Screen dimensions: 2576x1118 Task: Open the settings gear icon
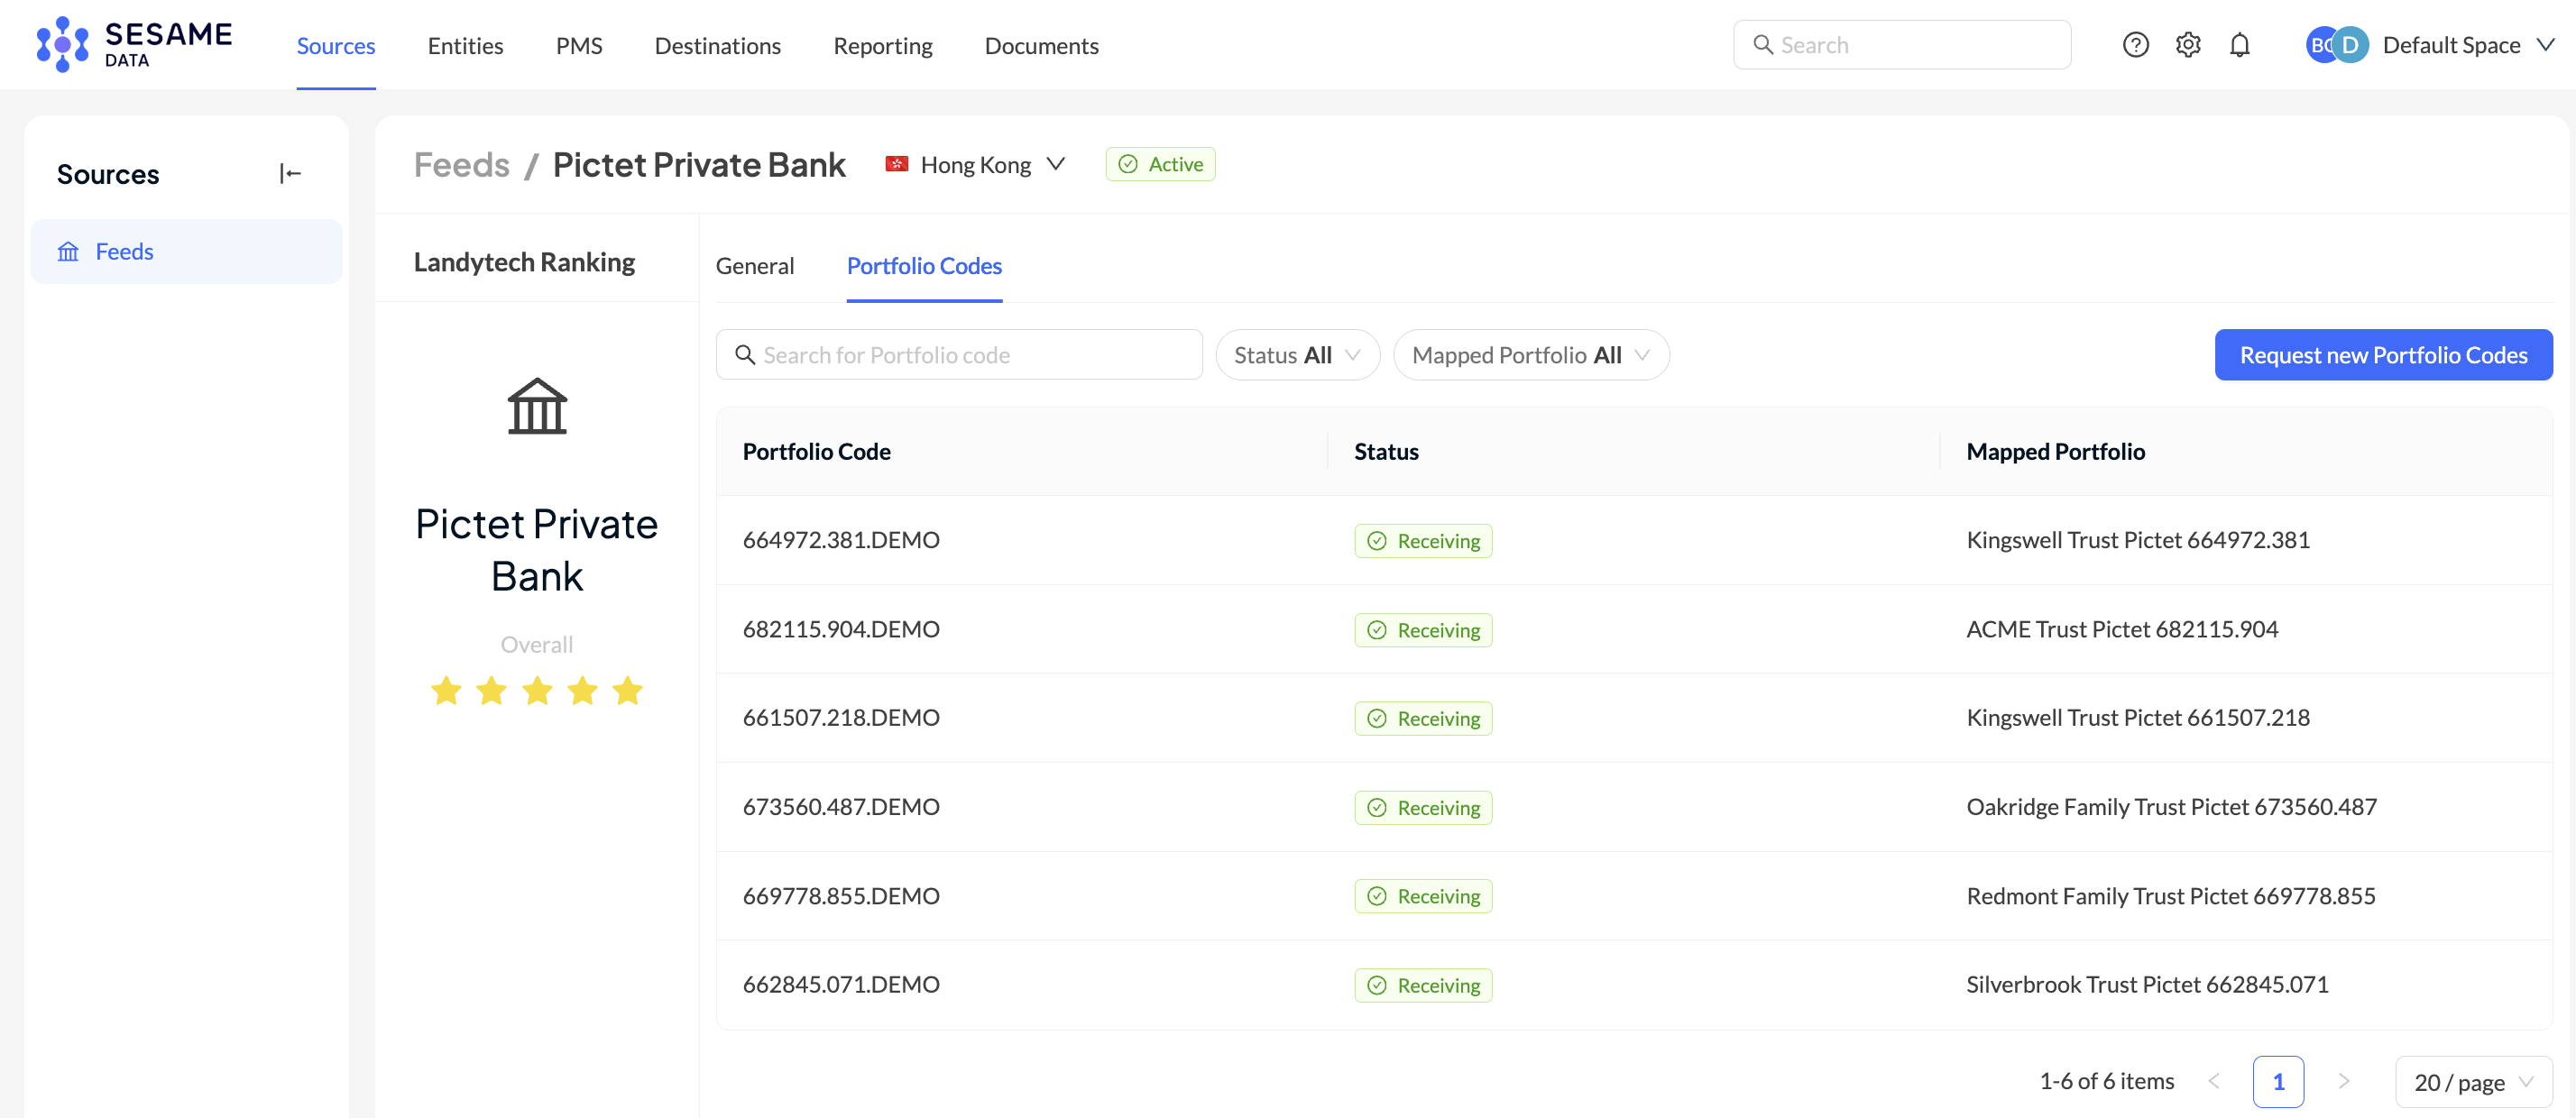2187,45
